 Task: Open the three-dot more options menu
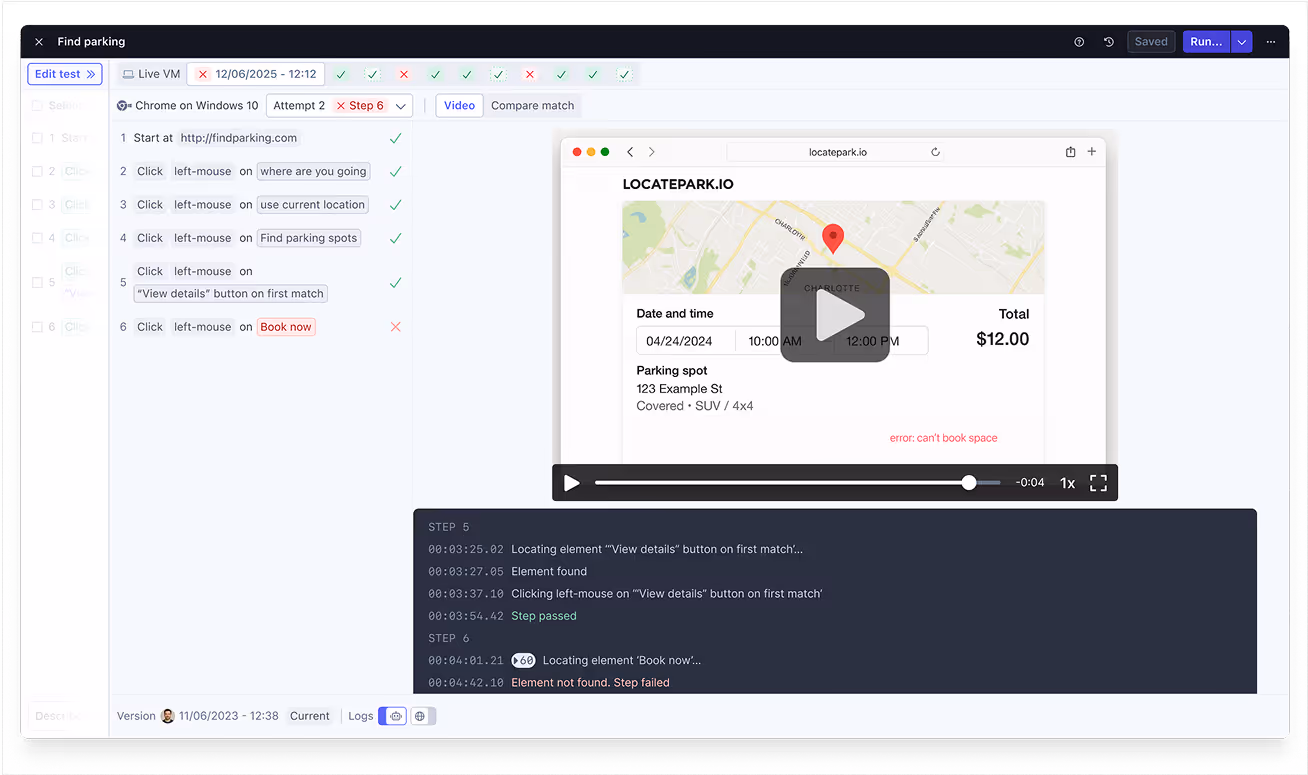(x=1271, y=42)
